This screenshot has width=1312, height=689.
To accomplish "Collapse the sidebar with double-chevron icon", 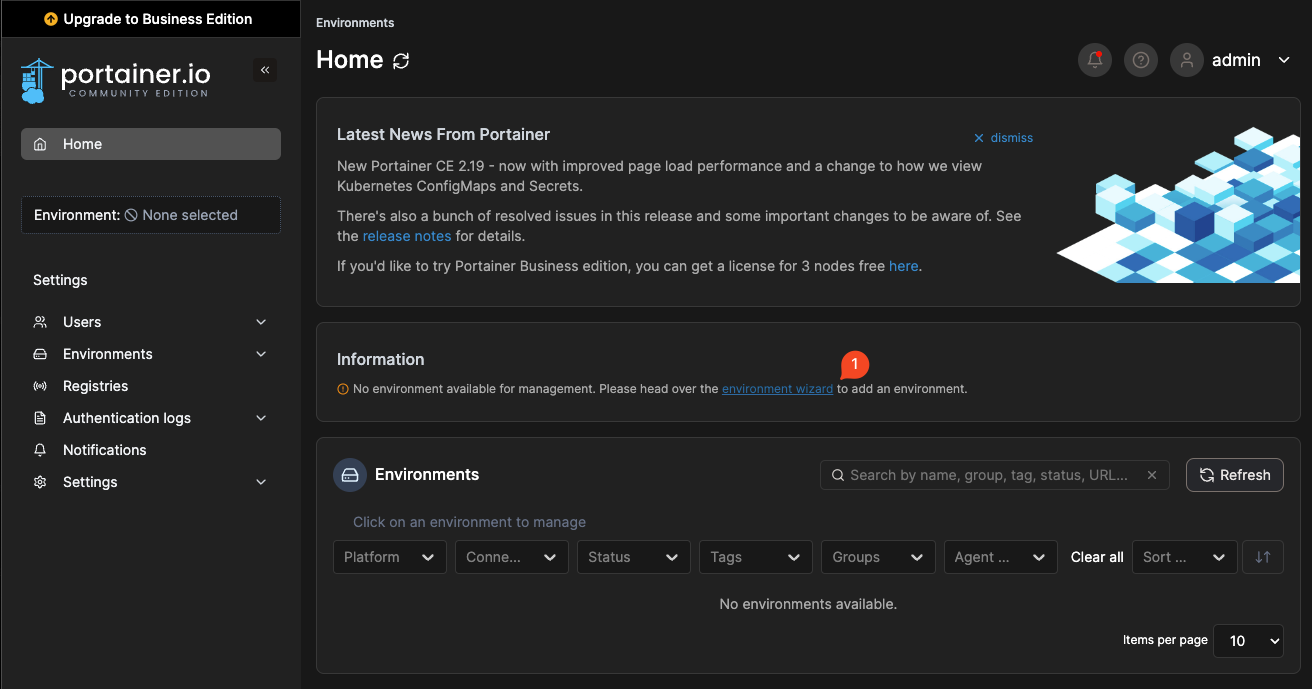I will [x=265, y=70].
